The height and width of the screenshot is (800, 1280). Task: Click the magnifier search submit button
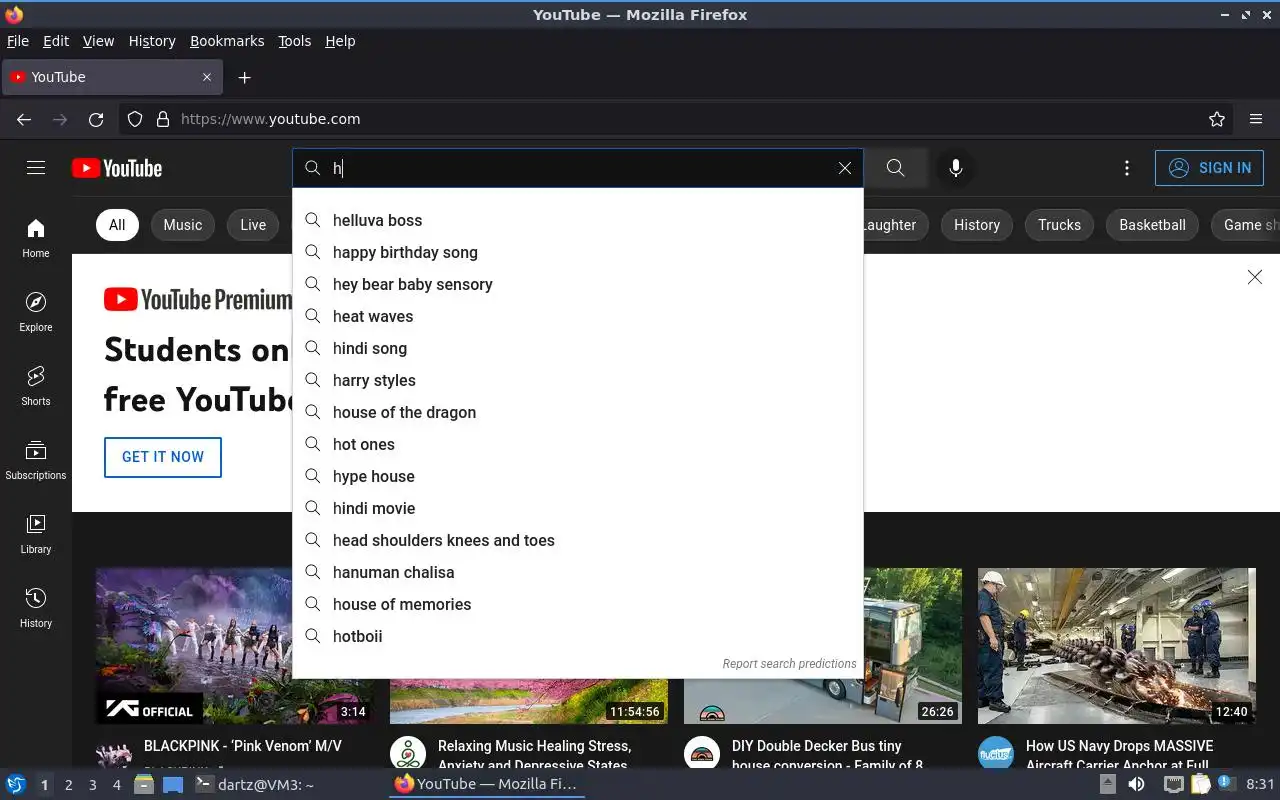point(896,168)
